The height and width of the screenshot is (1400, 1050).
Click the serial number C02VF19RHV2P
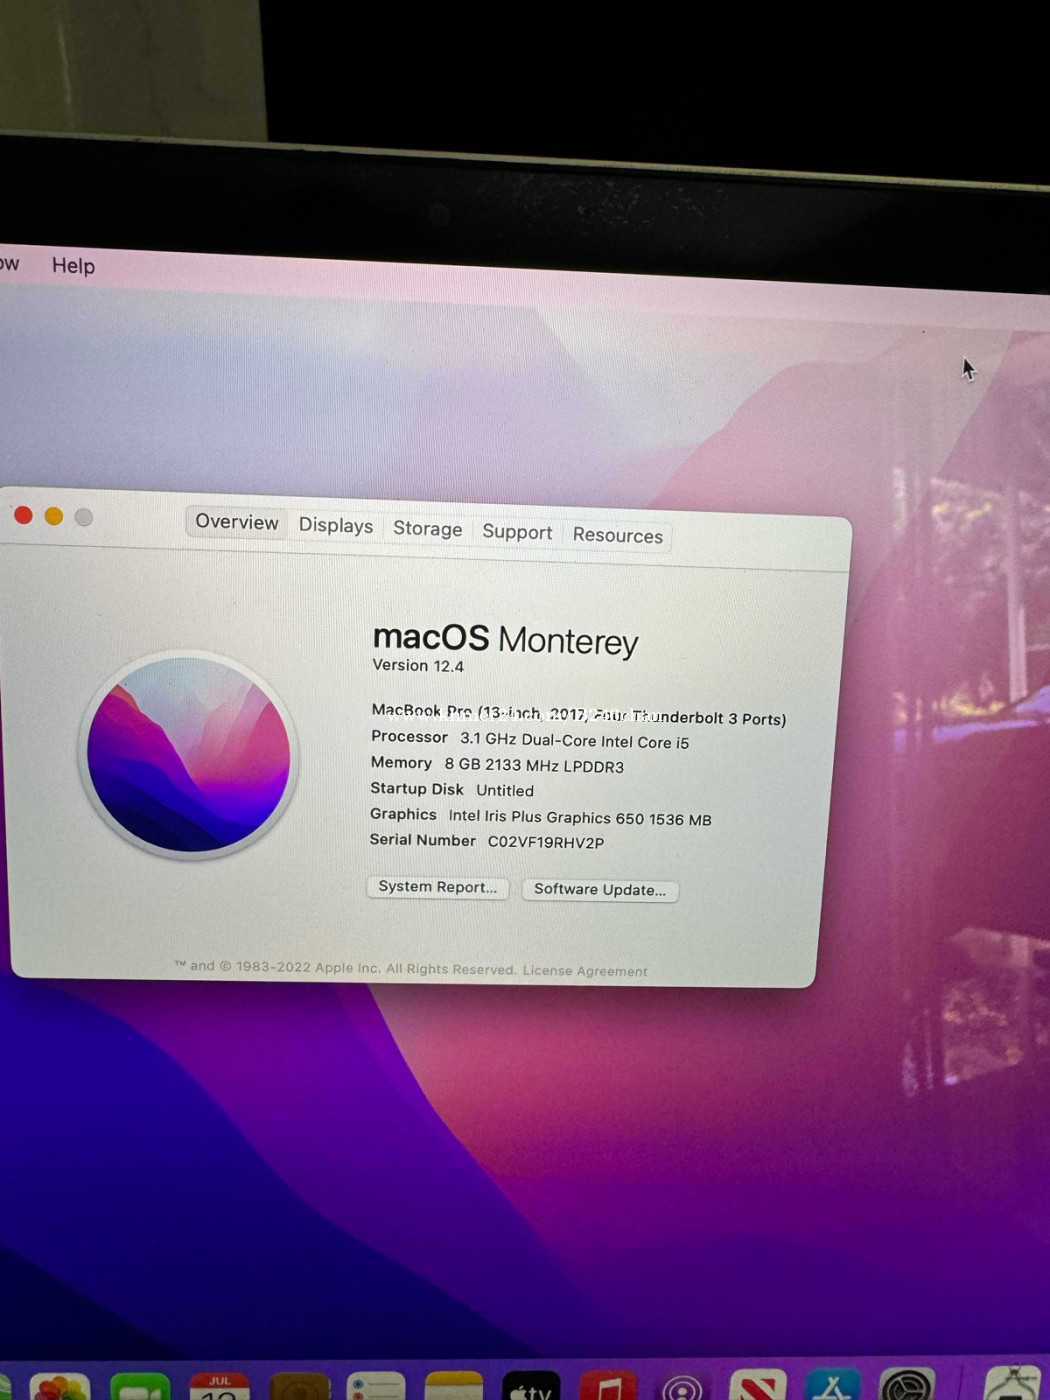(546, 842)
